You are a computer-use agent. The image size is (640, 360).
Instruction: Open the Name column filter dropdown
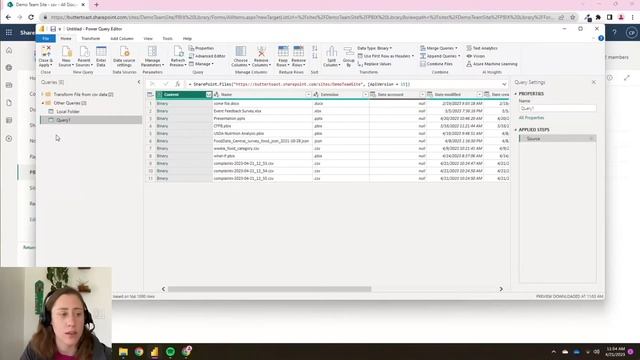308,95
